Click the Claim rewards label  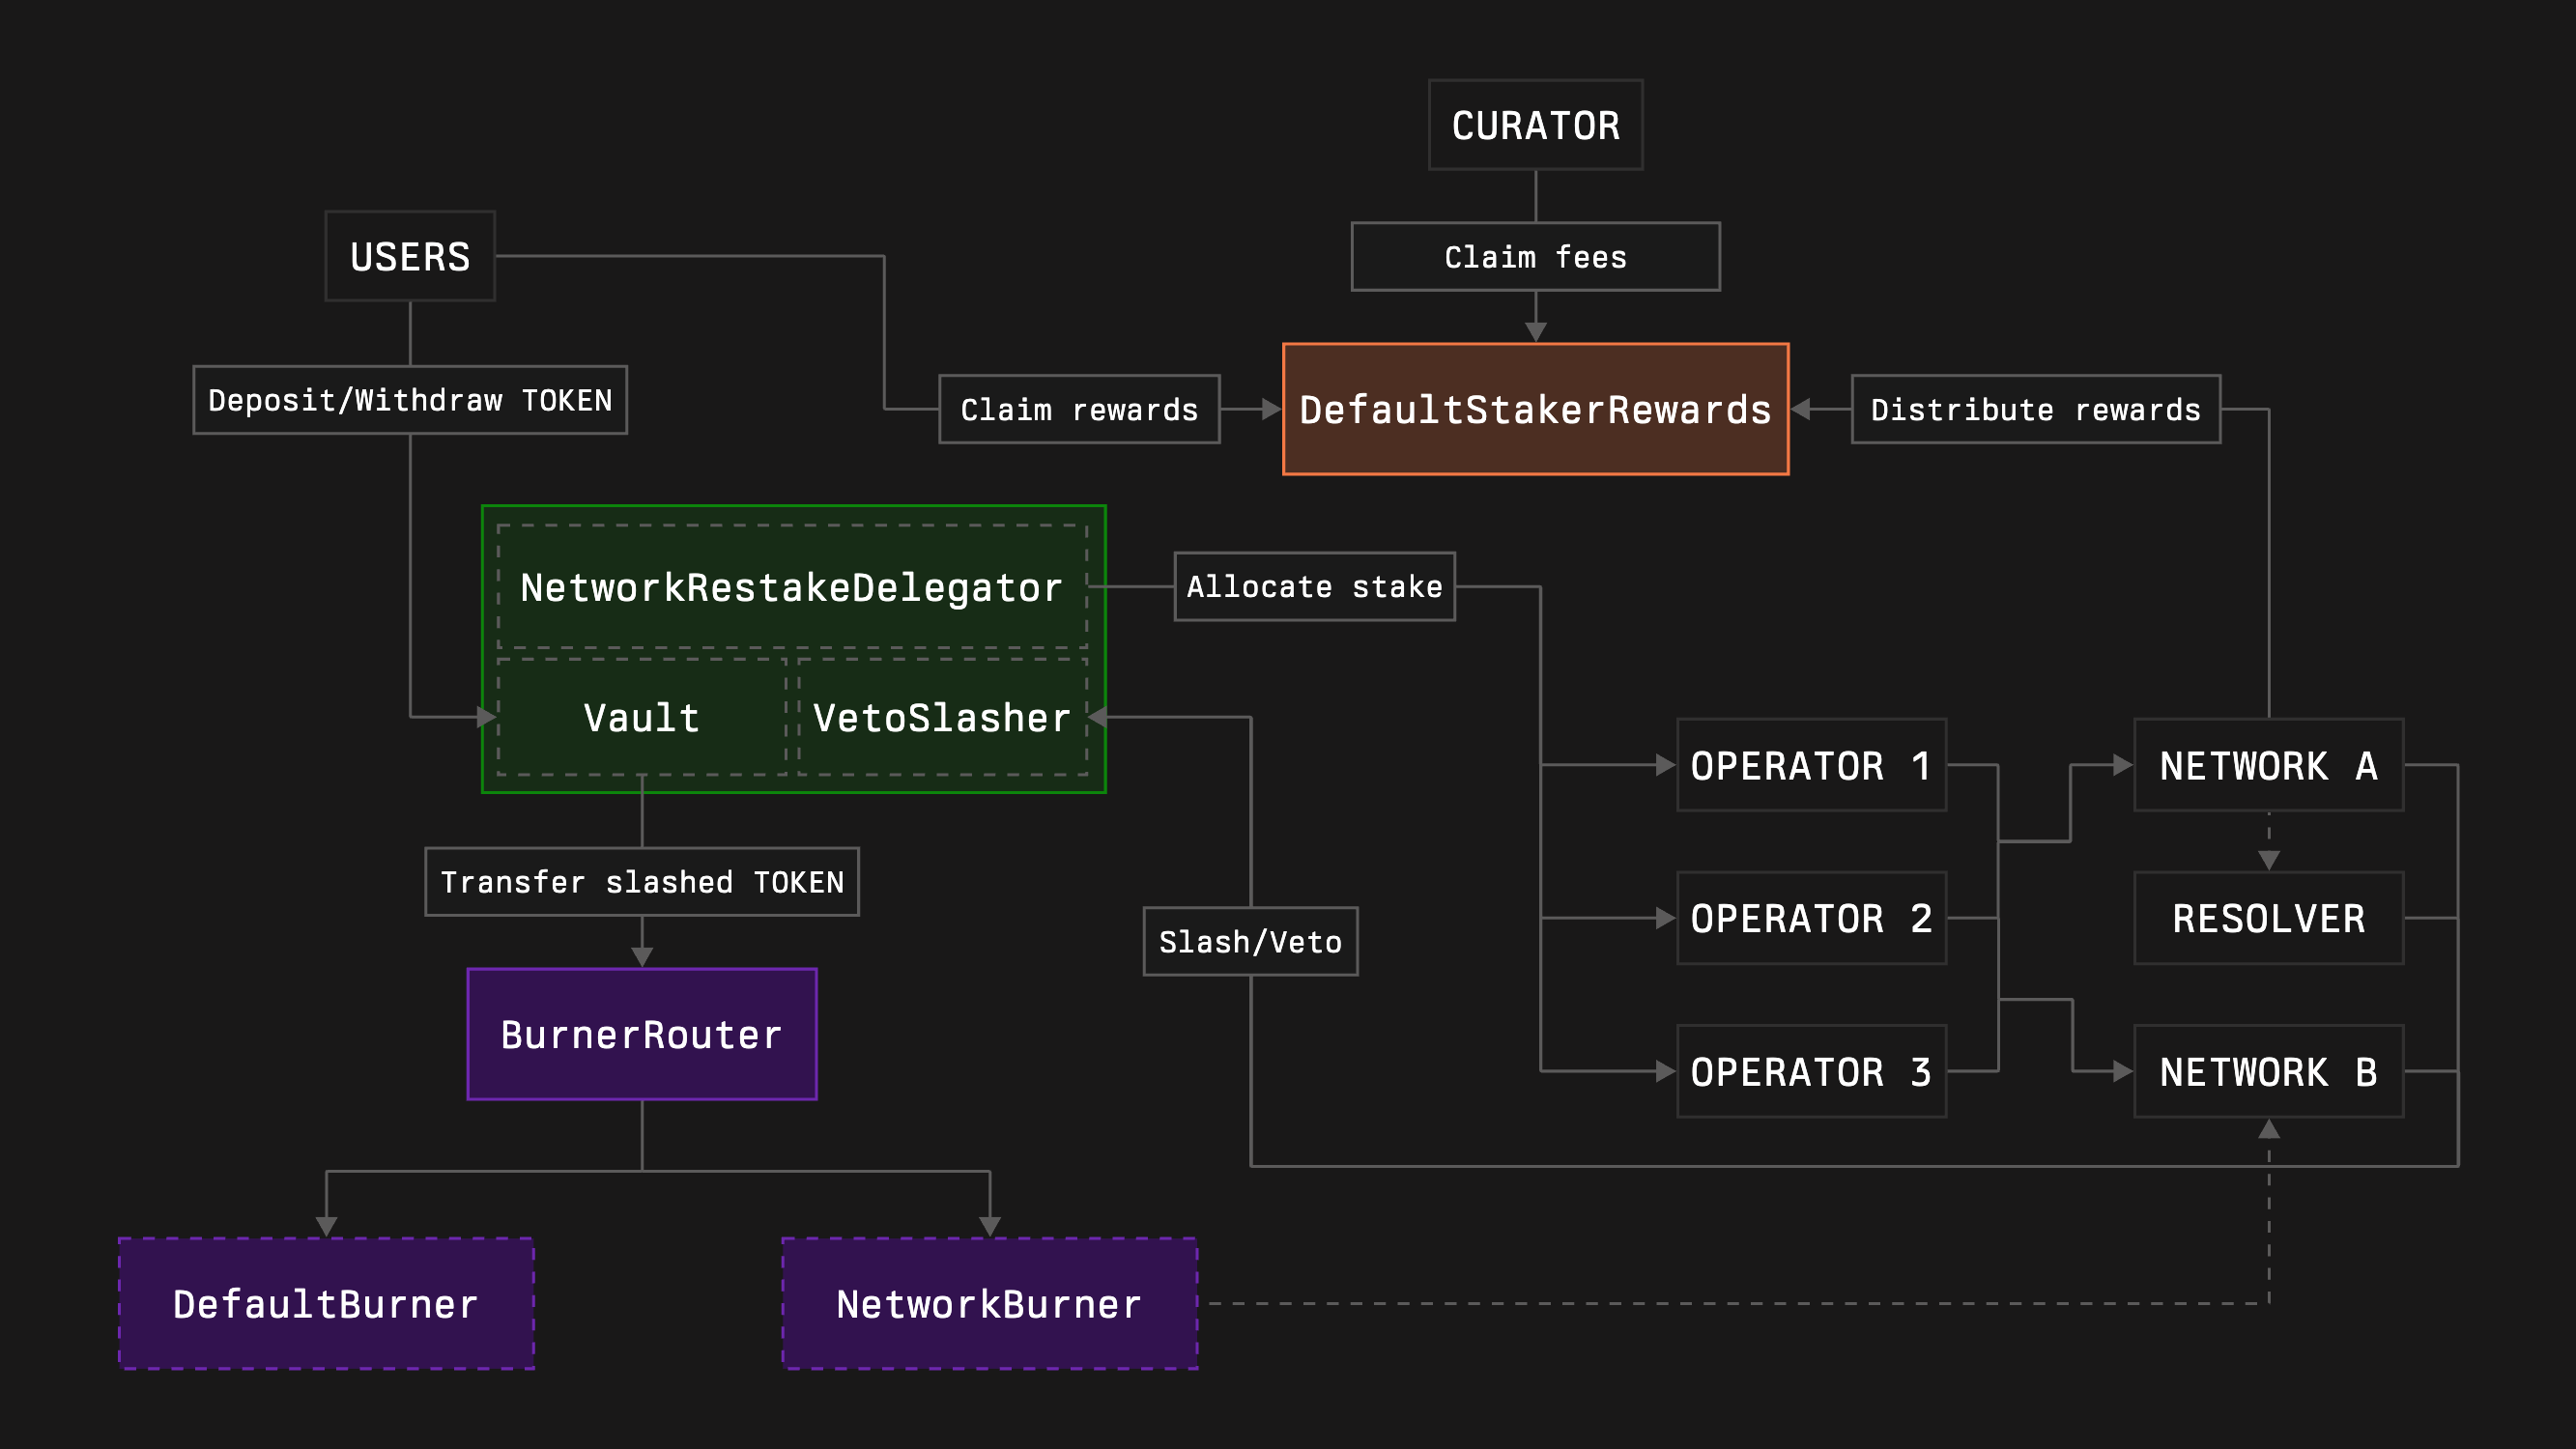[1078, 409]
